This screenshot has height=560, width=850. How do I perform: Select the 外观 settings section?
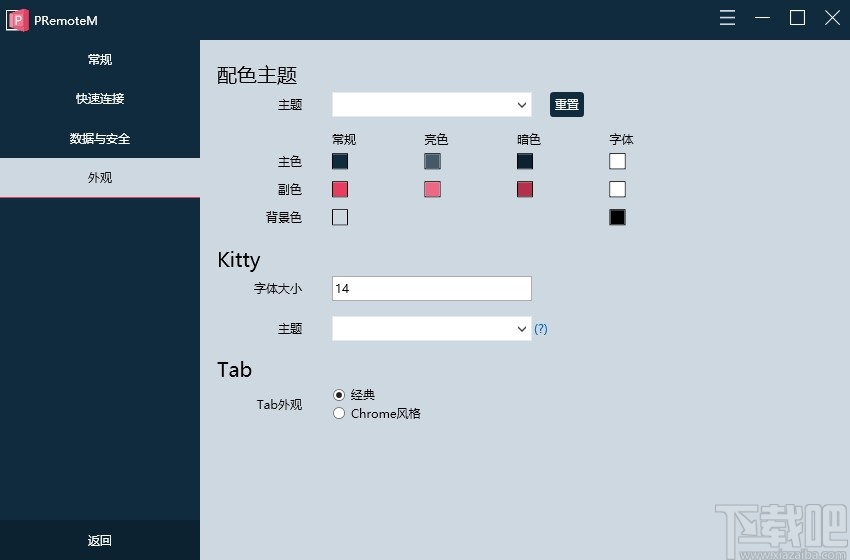coord(100,178)
